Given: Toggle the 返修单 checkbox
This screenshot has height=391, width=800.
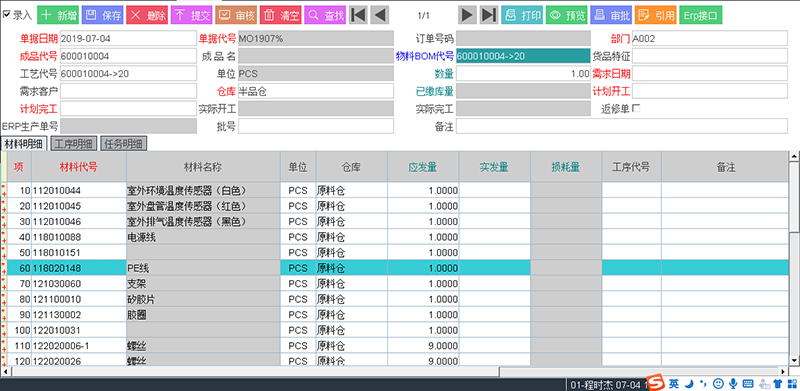Looking at the screenshot, I should [x=636, y=108].
